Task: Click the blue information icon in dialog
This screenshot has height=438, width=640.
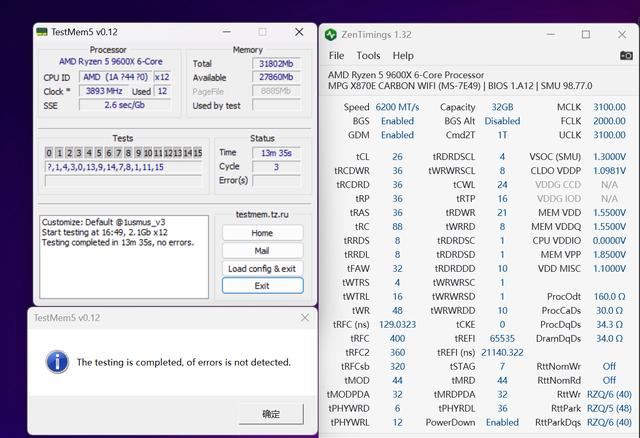Action: (x=57, y=362)
